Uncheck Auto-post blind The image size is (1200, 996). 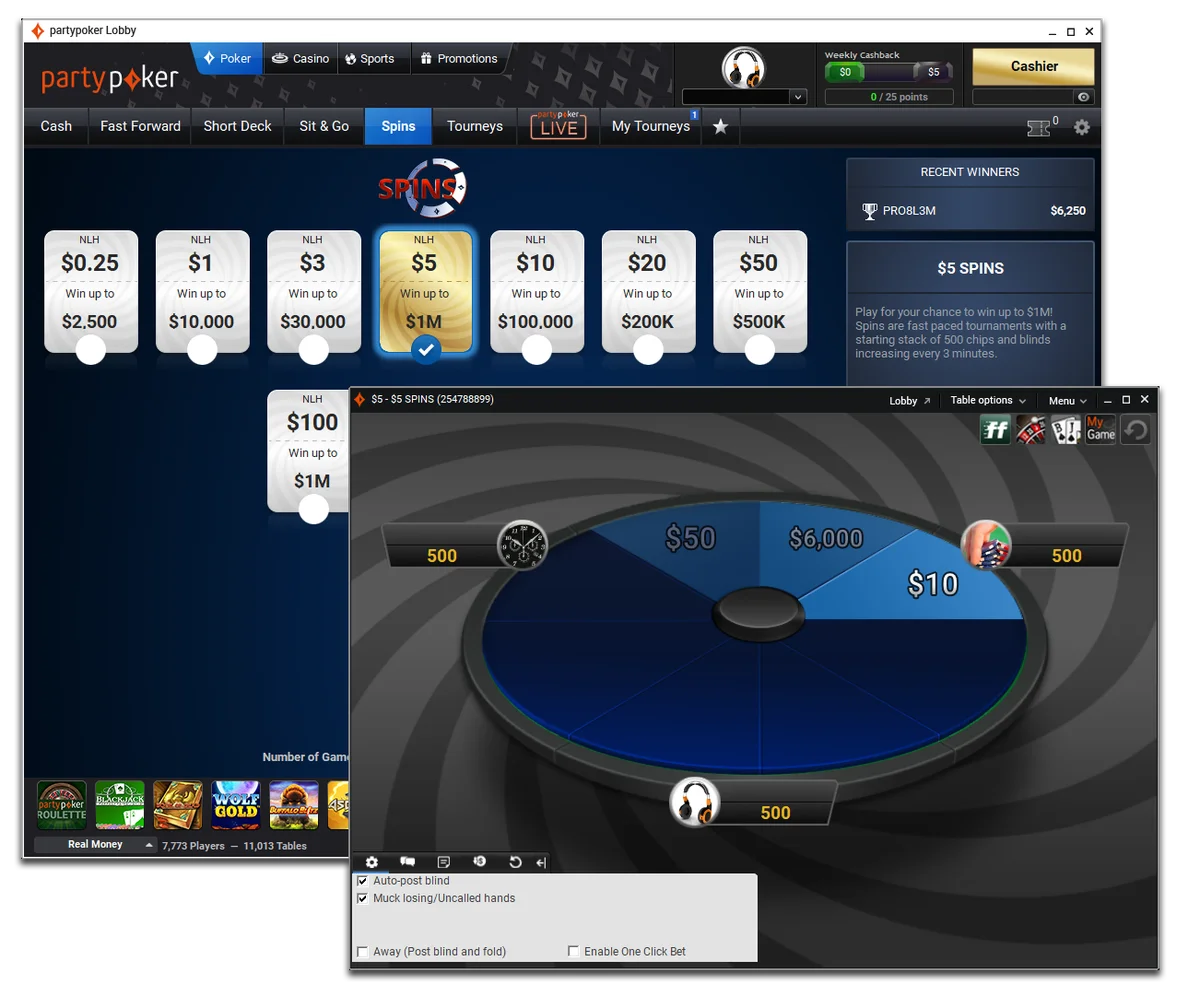tap(362, 881)
